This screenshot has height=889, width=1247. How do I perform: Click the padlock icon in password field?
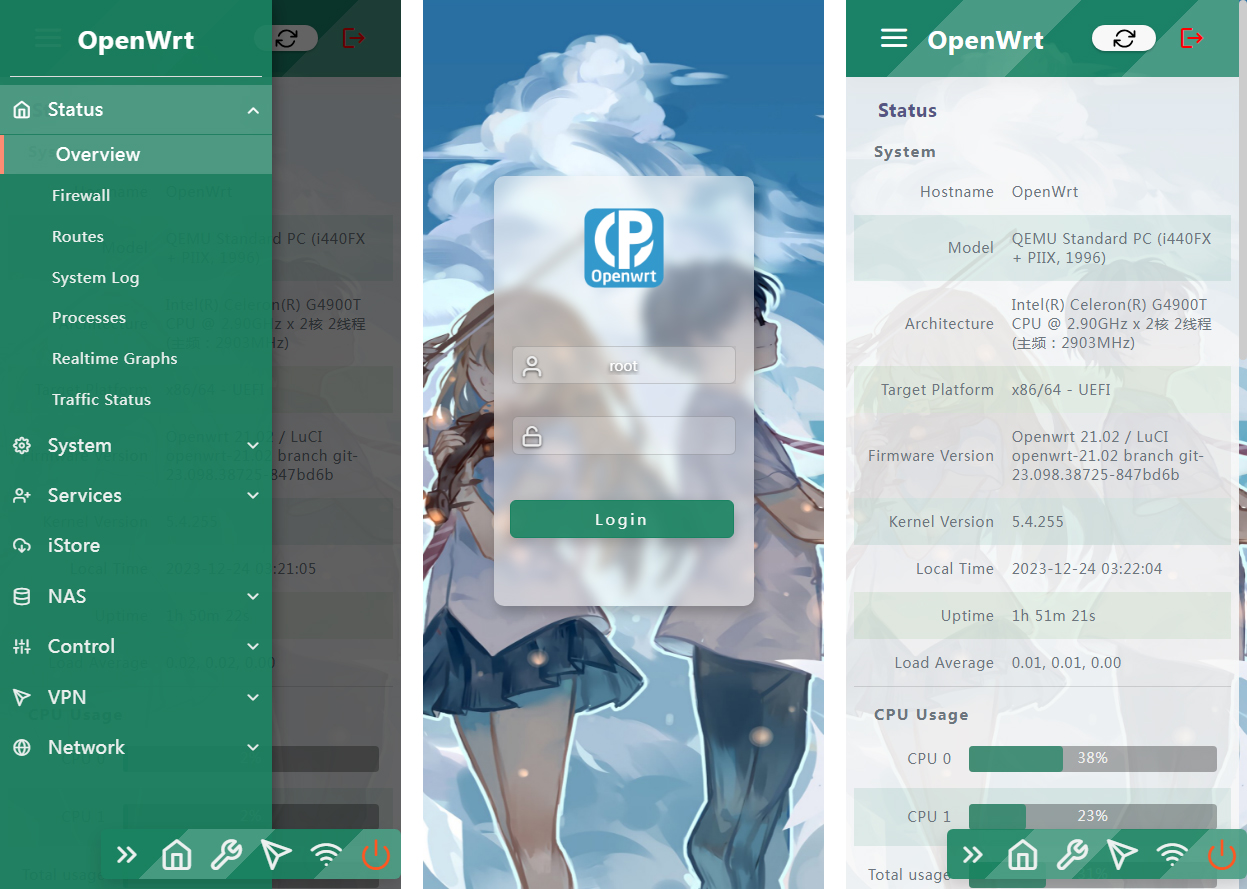[532, 436]
